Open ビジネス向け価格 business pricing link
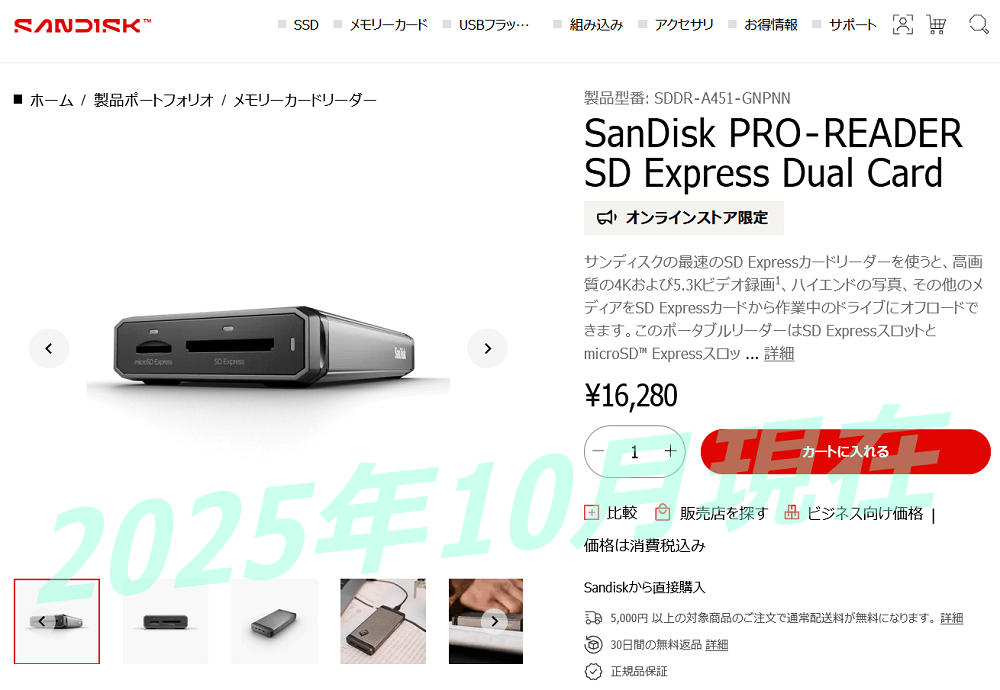This screenshot has height=690, width=1000. click(865, 513)
